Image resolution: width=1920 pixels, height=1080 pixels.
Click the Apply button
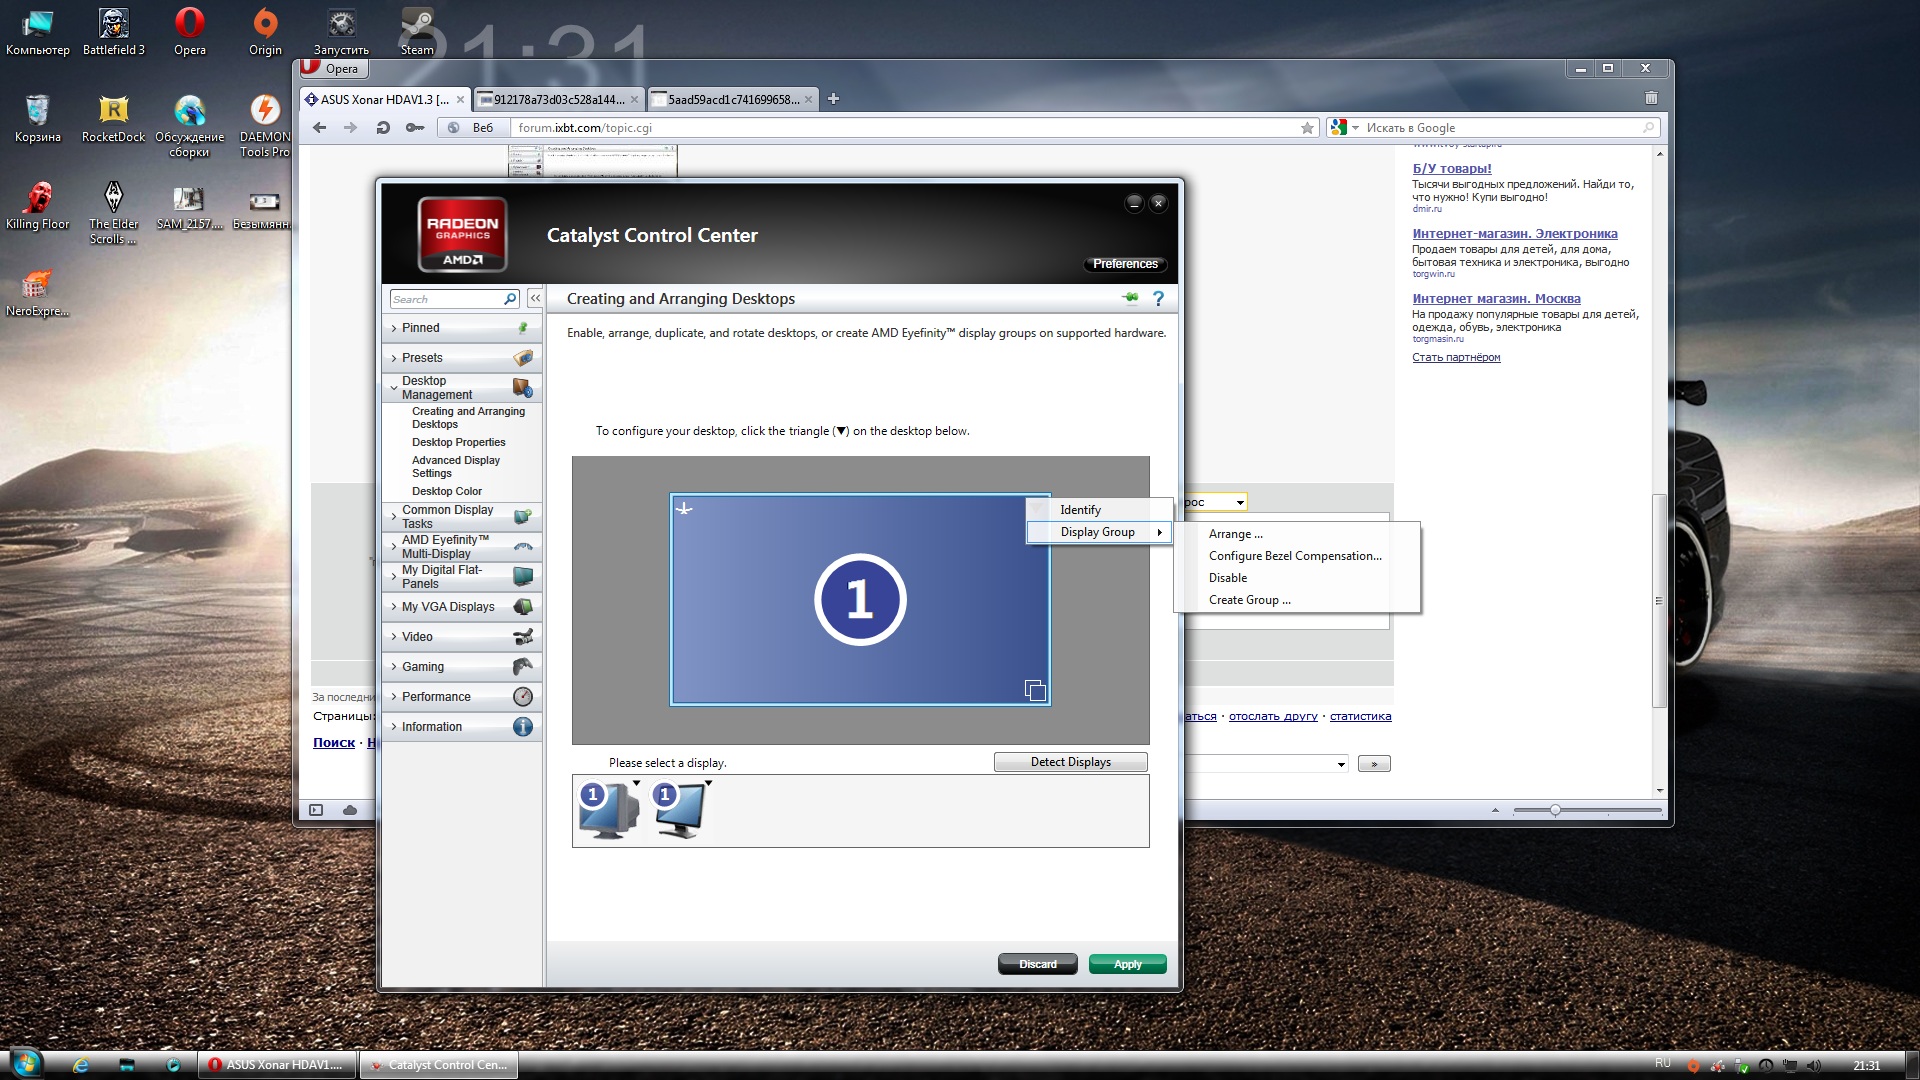point(1127,964)
